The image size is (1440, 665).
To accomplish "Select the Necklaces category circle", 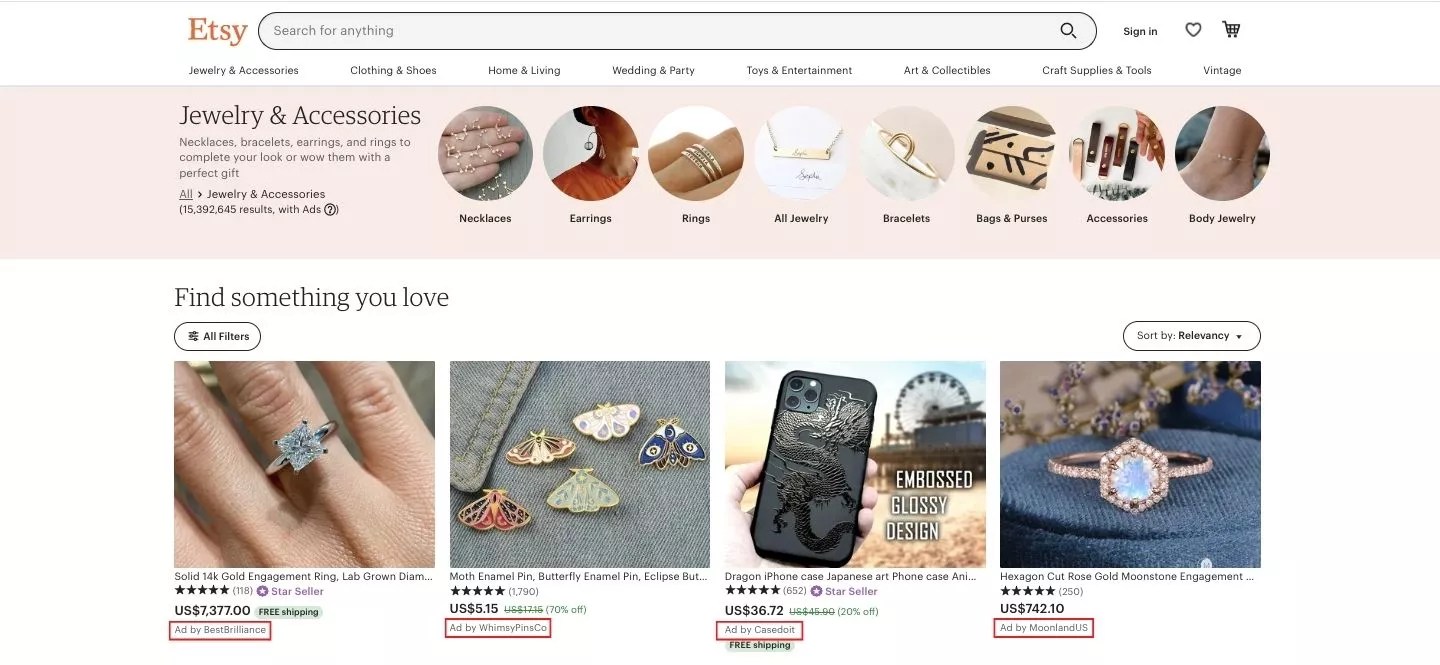I will tap(485, 154).
